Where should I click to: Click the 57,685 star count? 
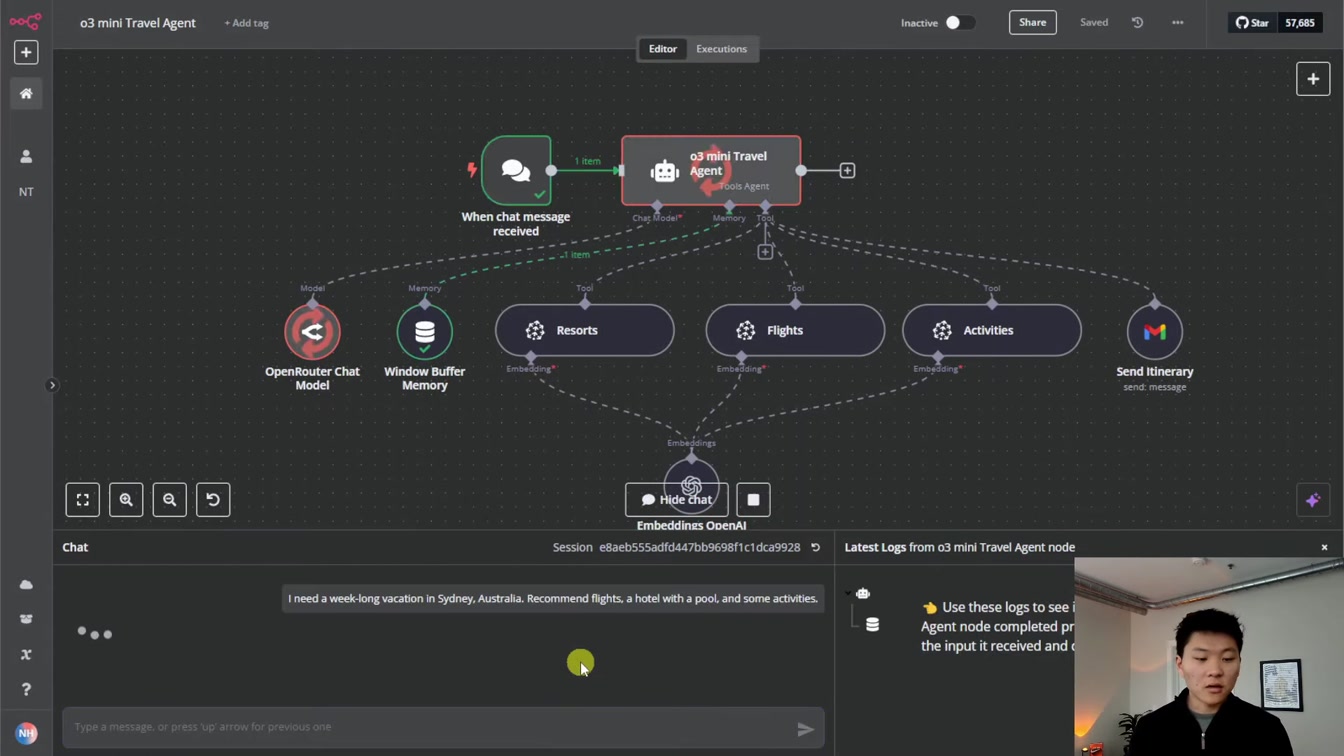[1300, 22]
